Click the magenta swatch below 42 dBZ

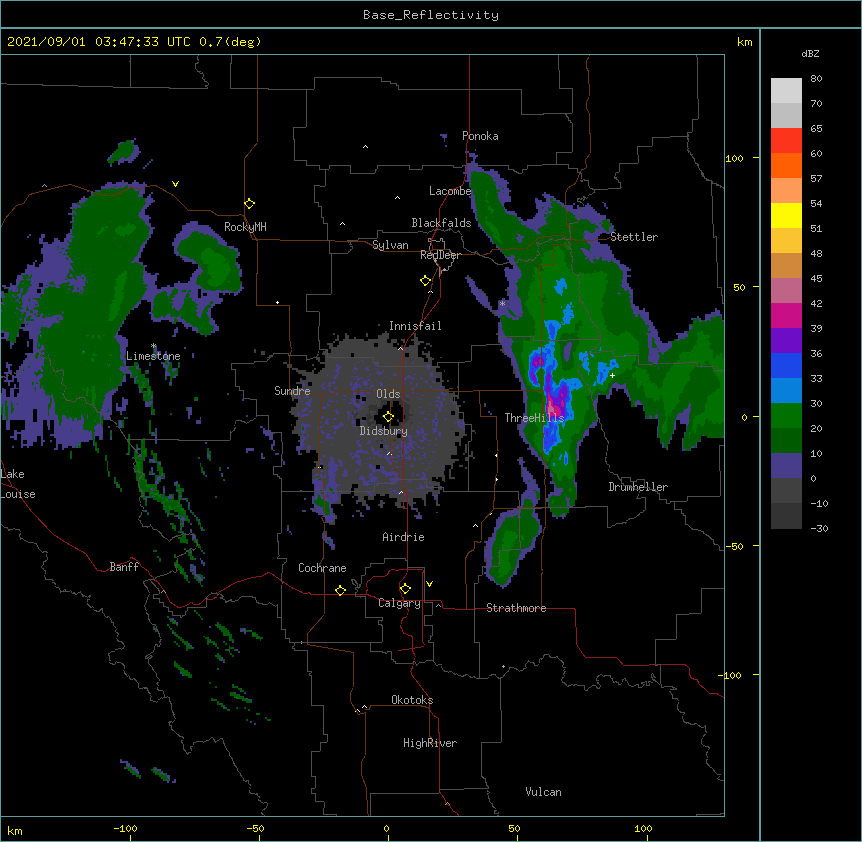(x=786, y=315)
